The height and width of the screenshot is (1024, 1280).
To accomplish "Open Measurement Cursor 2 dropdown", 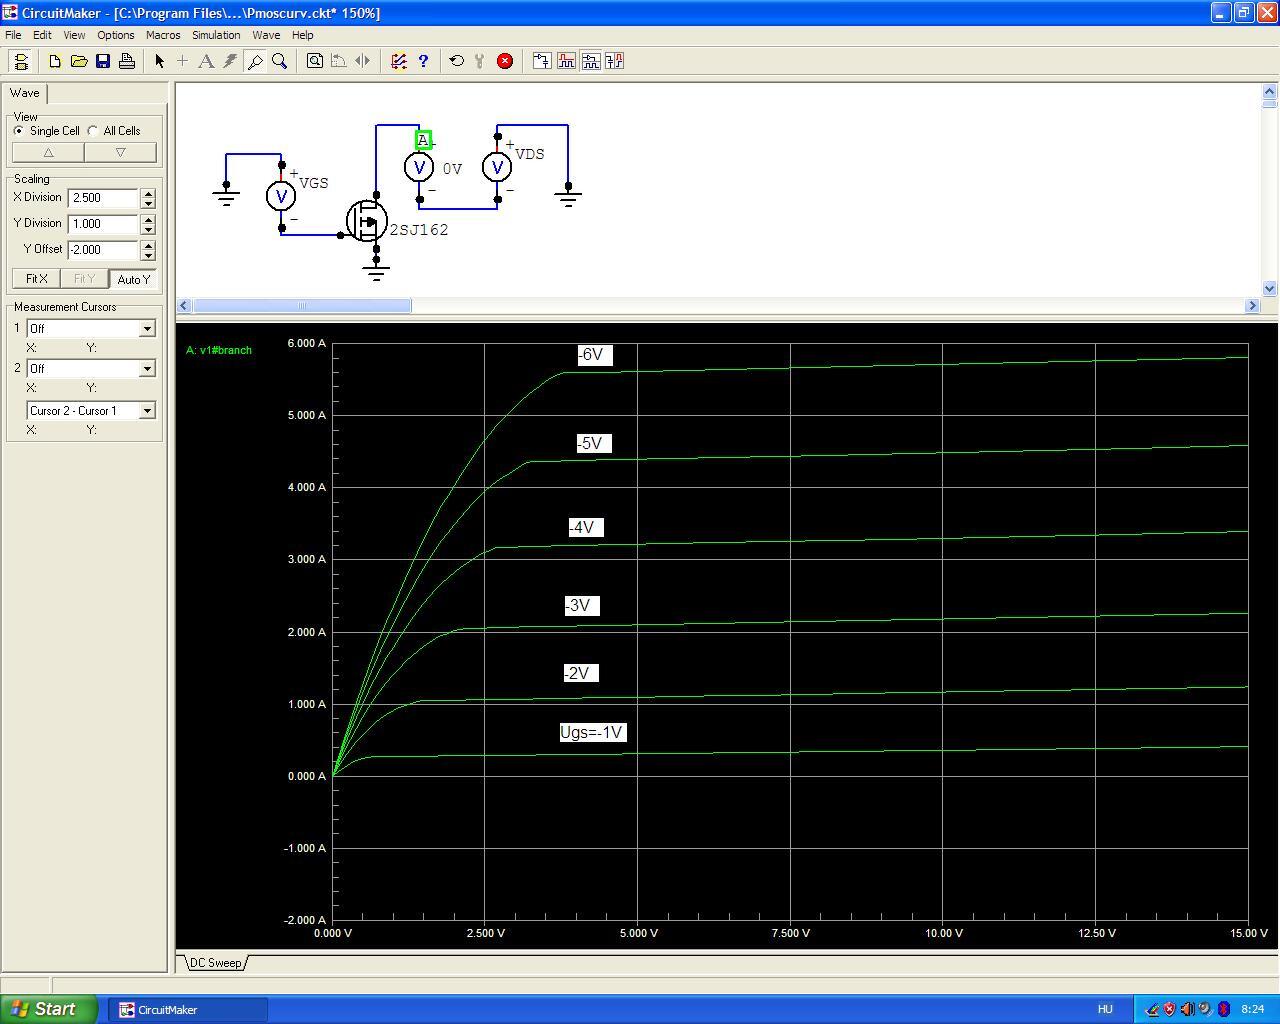I will coord(147,369).
